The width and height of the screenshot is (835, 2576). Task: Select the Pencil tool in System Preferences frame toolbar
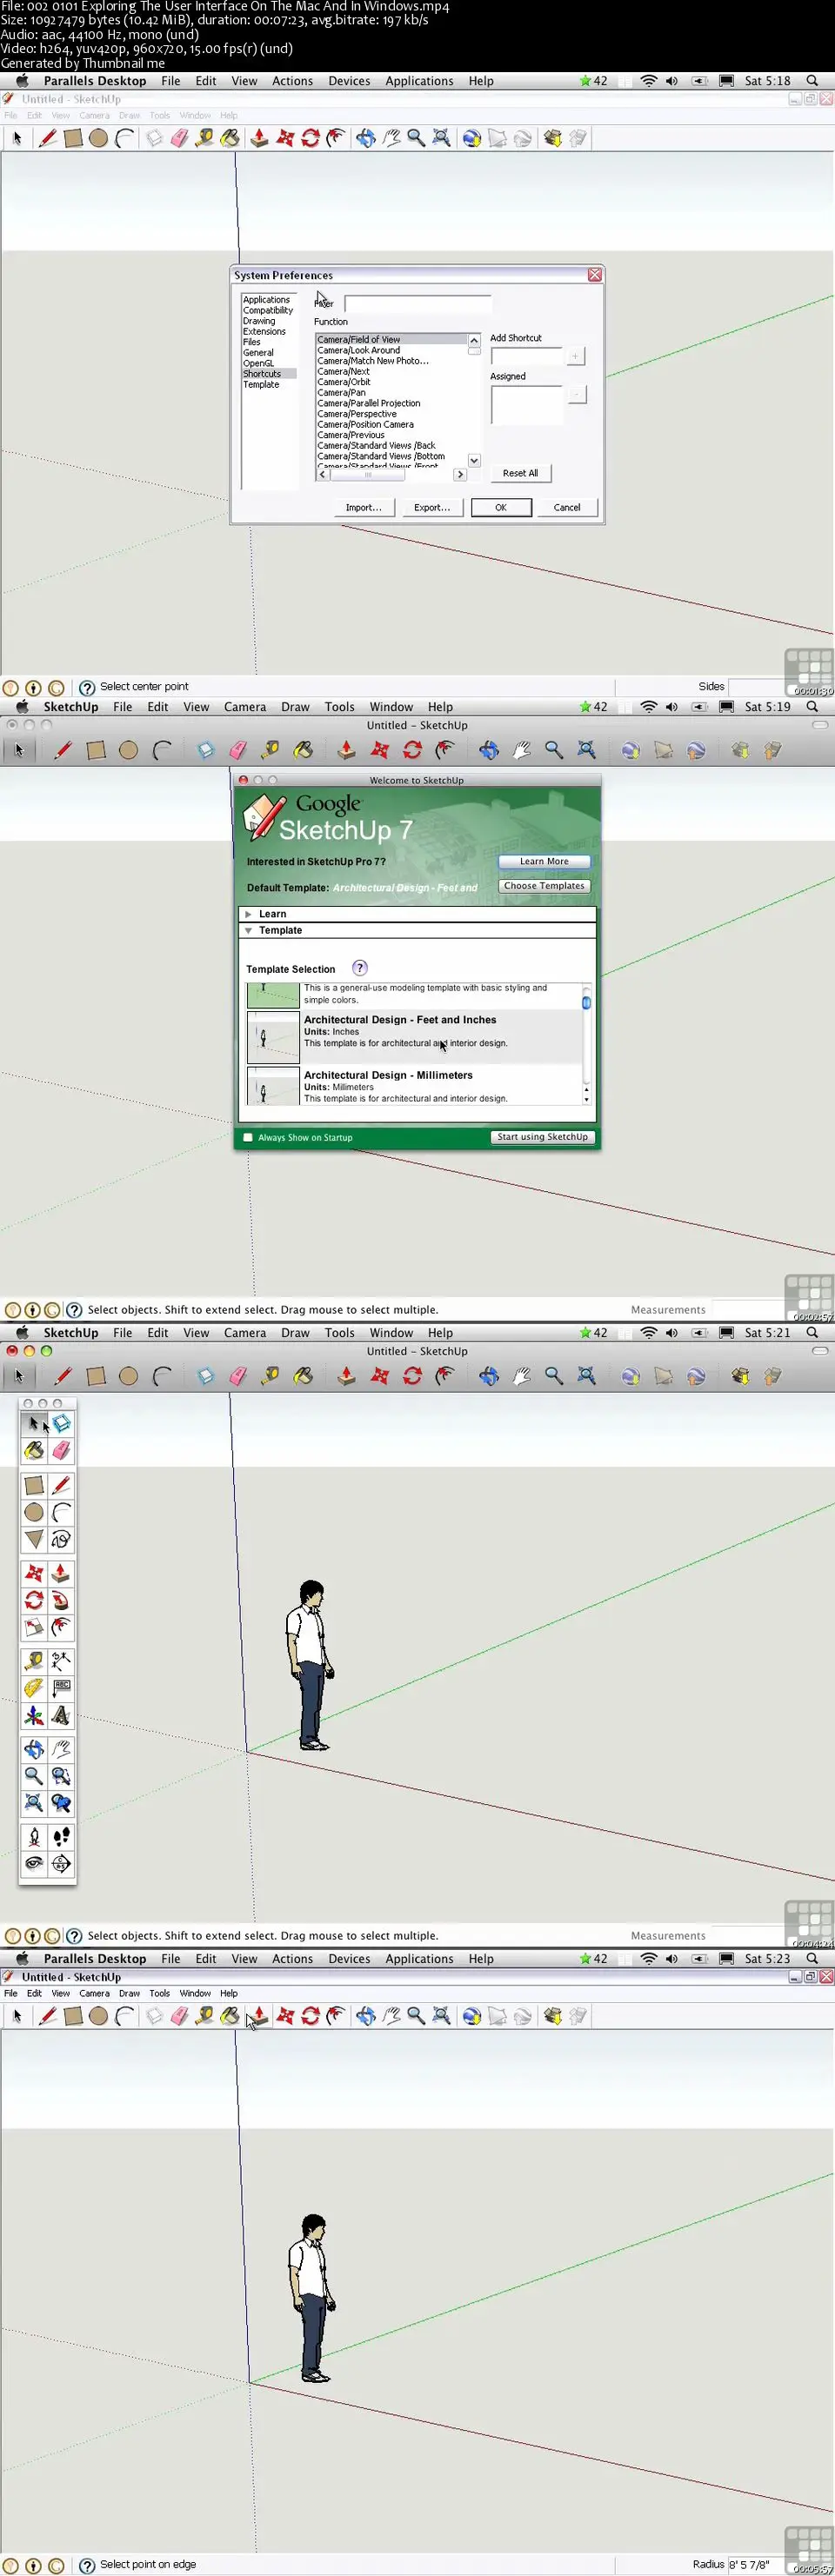(x=47, y=138)
